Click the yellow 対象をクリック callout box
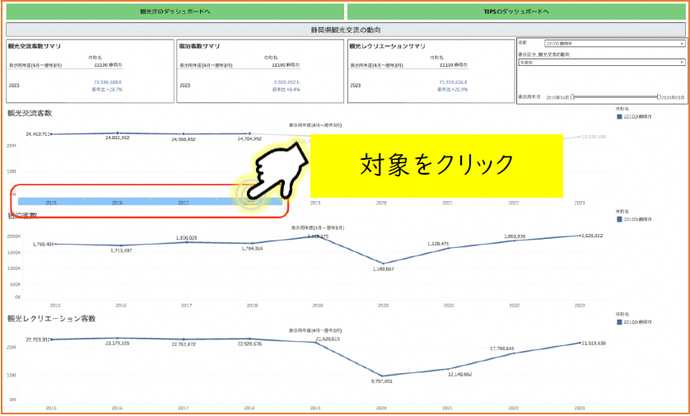 pyautogui.click(x=436, y=163)
